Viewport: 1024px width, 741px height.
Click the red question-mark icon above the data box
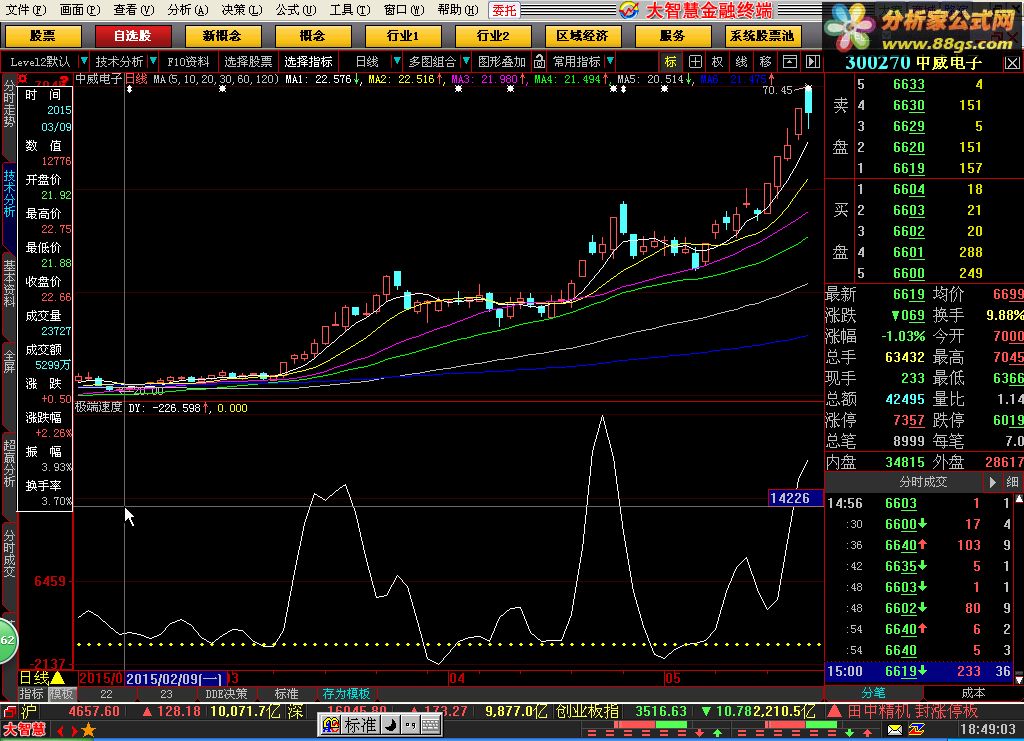(64, 82)
